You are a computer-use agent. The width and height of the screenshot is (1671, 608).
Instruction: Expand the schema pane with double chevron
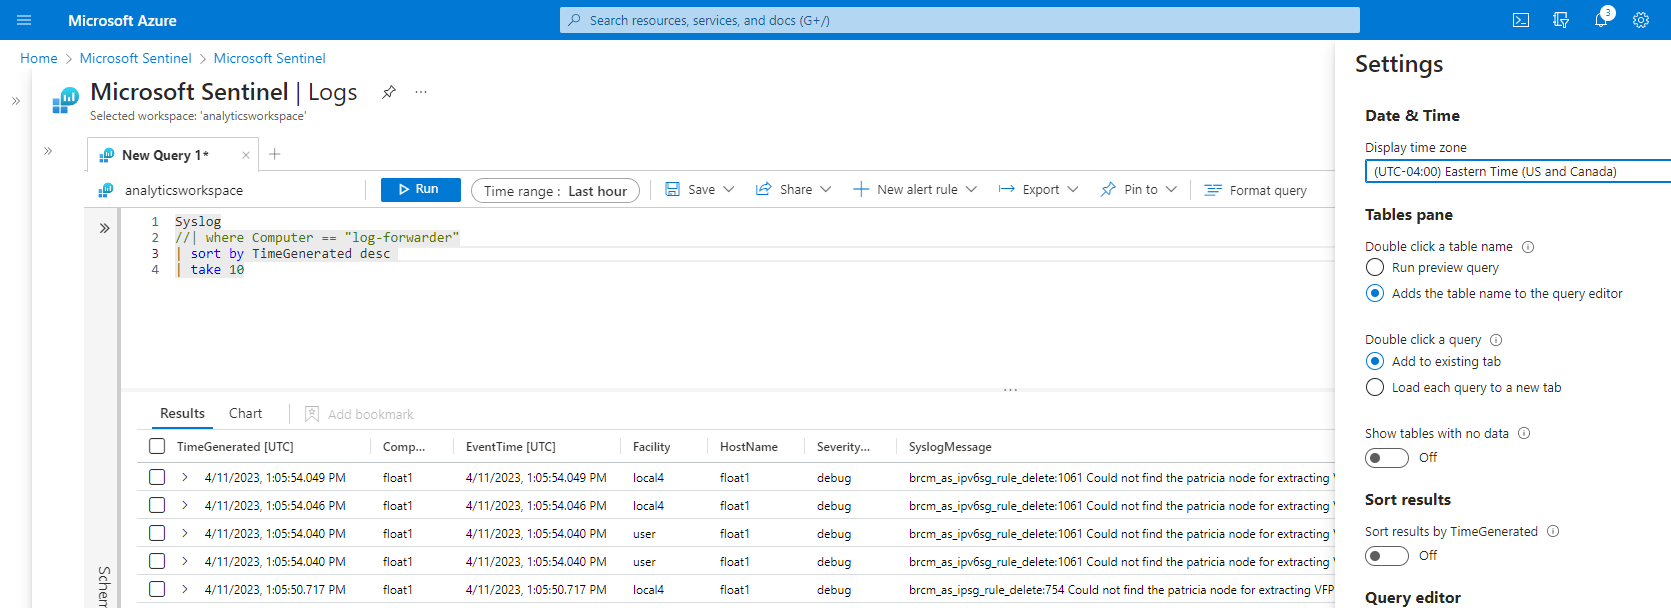pos(104,228)
